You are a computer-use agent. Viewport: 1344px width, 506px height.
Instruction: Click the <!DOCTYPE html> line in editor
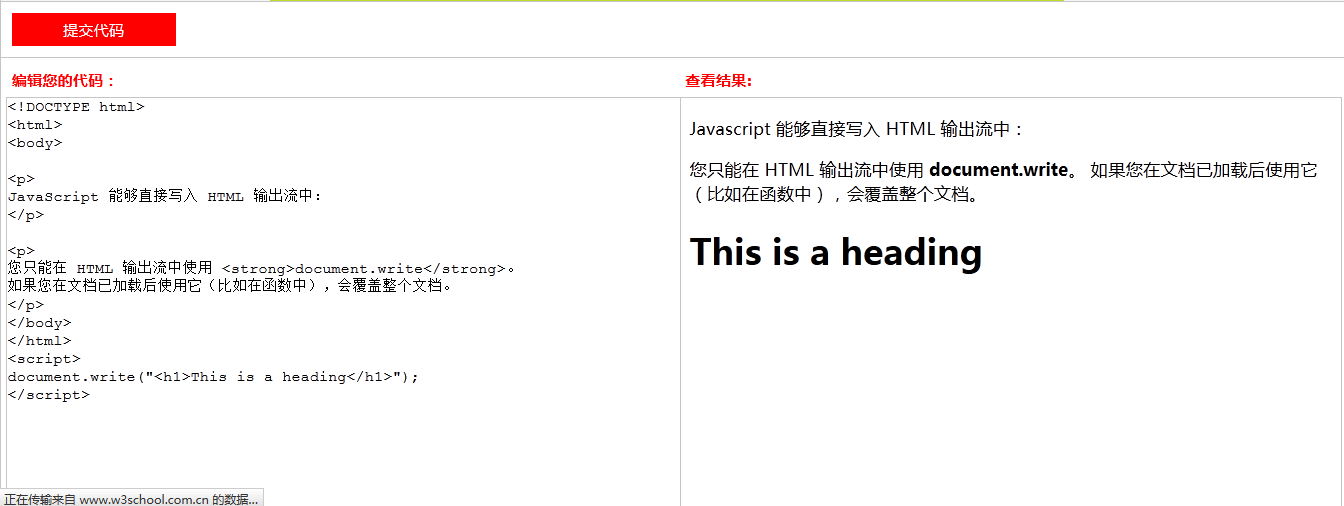tap(76, 107)
